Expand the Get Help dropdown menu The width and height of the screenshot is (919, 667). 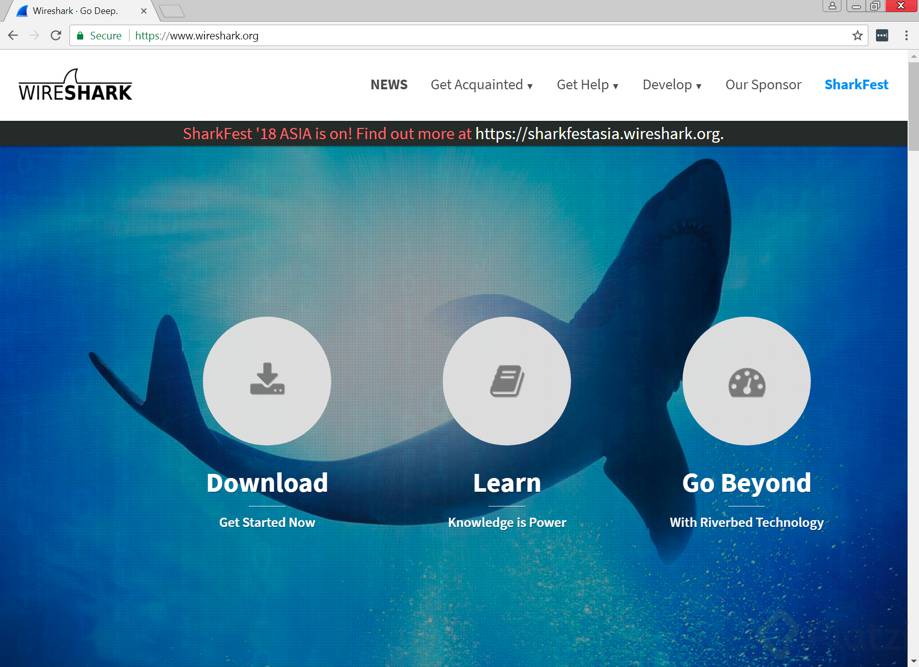tap(587, 84)
